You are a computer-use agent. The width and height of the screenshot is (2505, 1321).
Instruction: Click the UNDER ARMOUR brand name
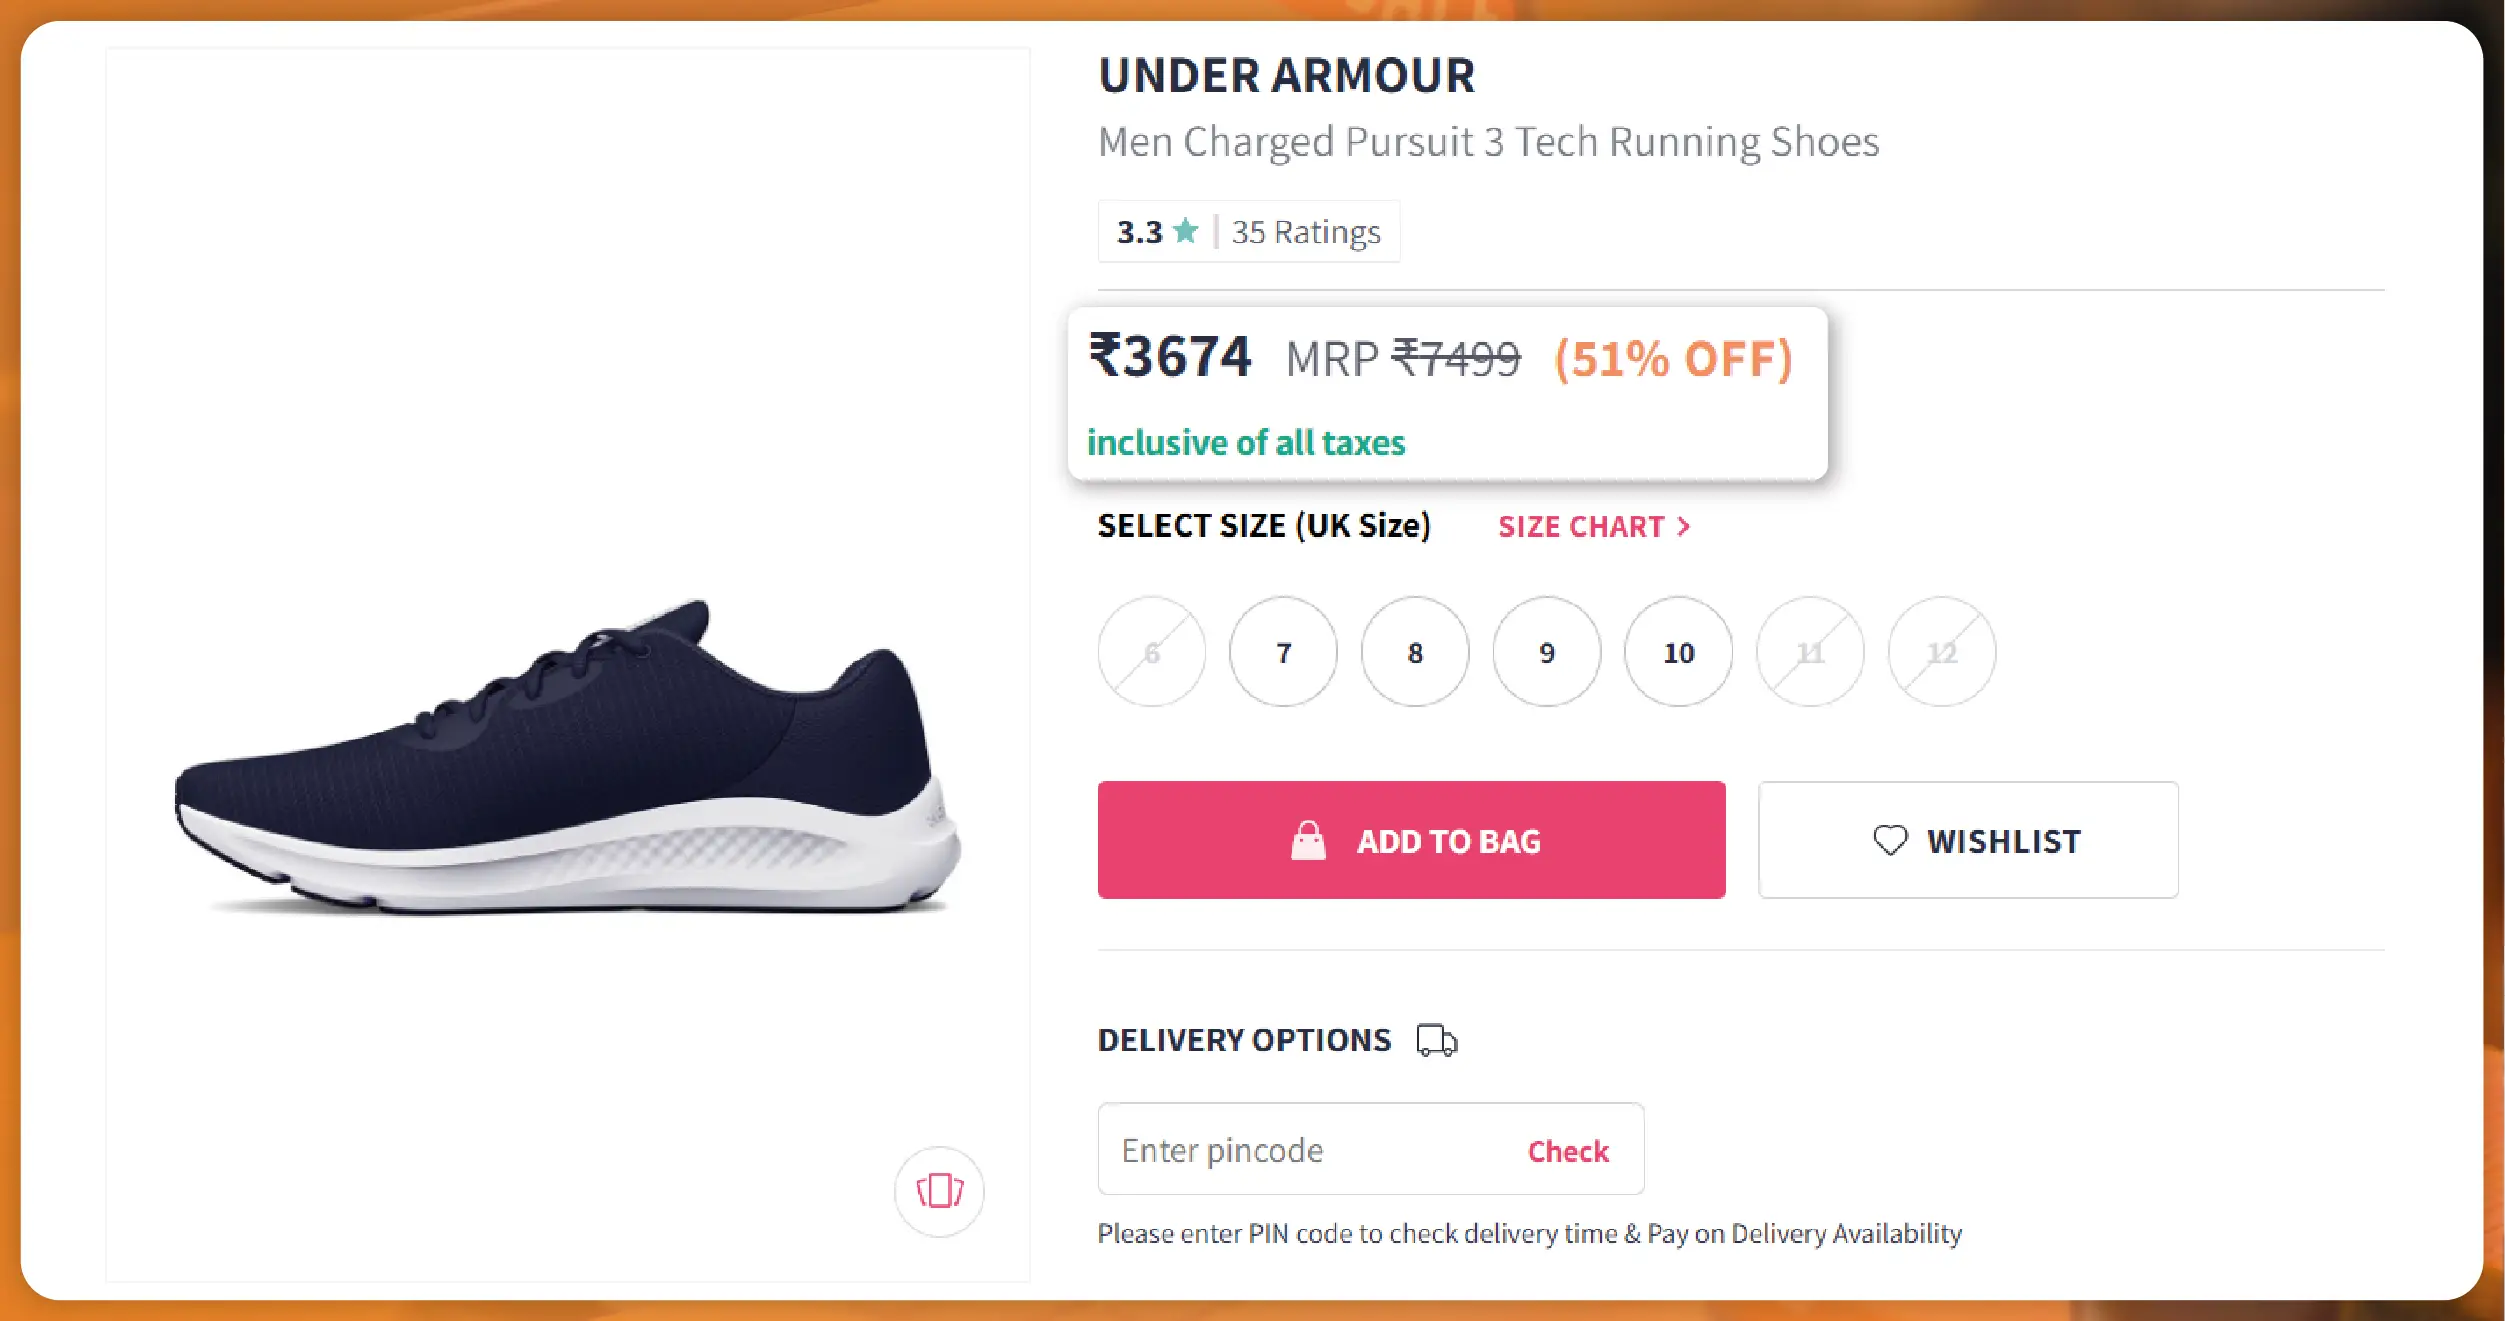click(x=1286, y=75)
